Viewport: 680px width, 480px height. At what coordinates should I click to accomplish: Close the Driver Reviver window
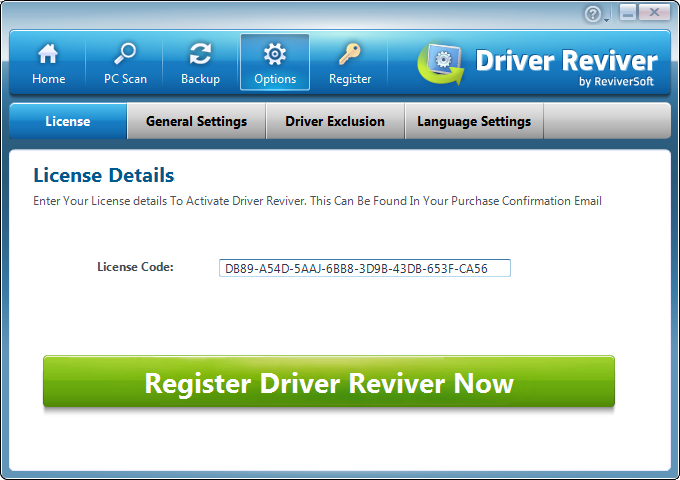coord(654,13)
